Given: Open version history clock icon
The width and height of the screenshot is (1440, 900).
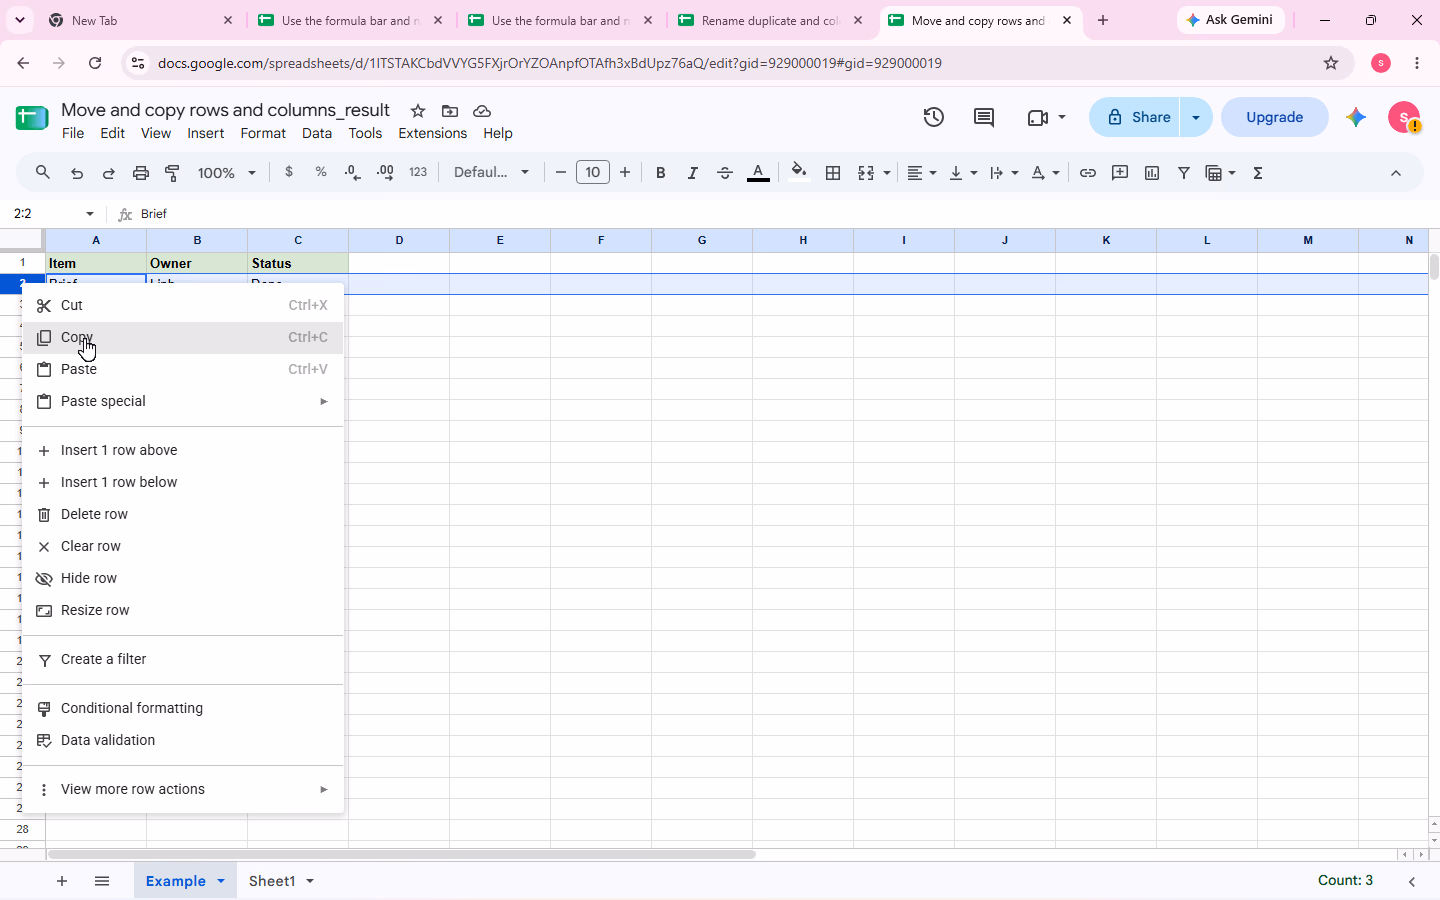Looking at the screenshot, I should coord(934,117).
